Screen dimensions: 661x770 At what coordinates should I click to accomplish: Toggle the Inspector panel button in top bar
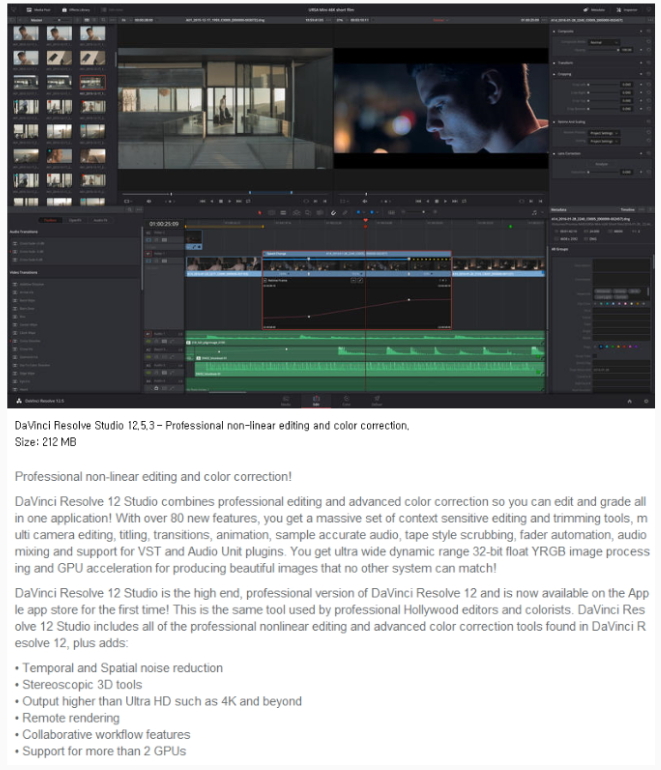pyautogui.click(x=627, y=10)
